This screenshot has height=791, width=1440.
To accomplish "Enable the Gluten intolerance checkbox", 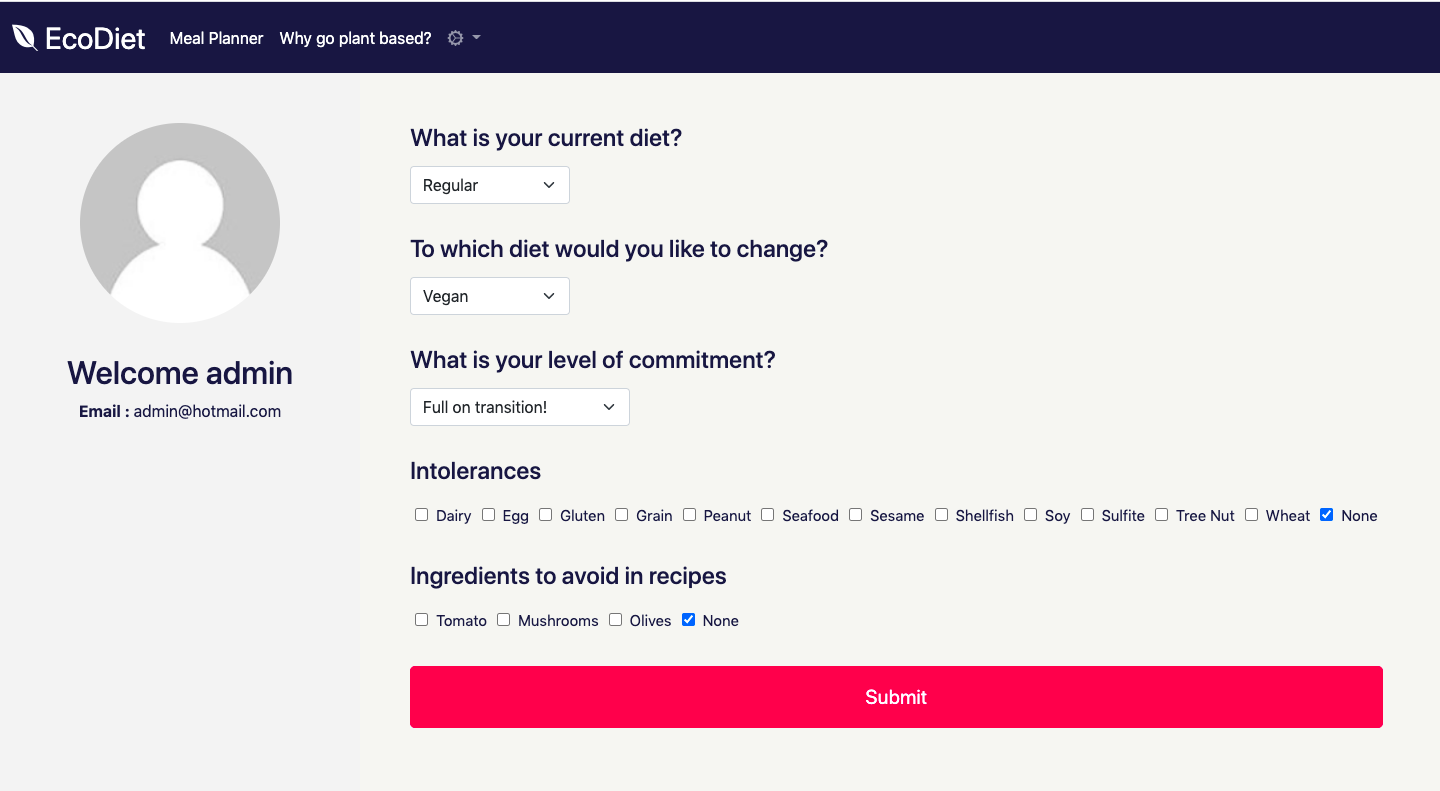I will coord(545,515).
